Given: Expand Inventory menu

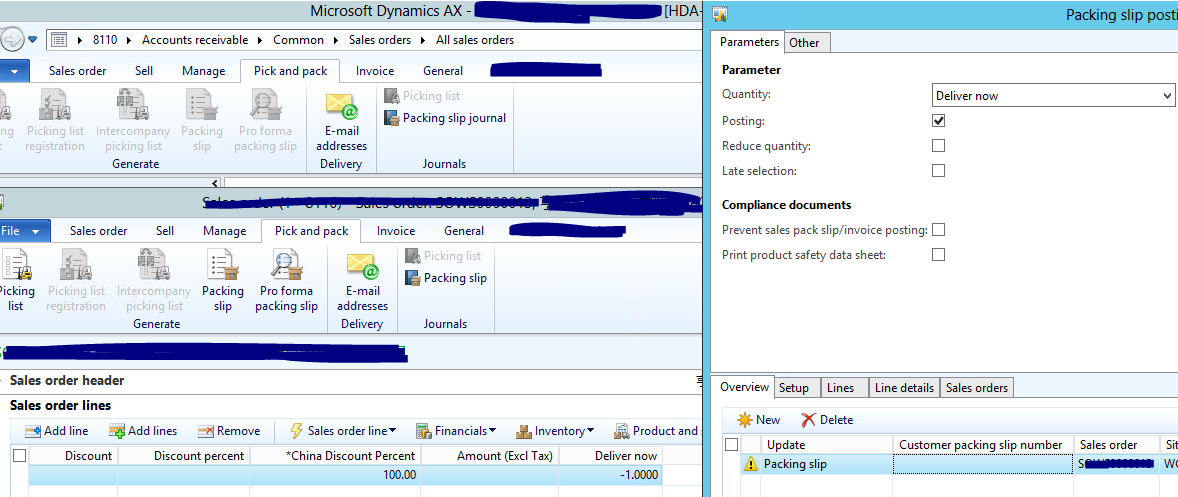Looking at the screenshot, I should pyautogui.click(x=555, y=431).
